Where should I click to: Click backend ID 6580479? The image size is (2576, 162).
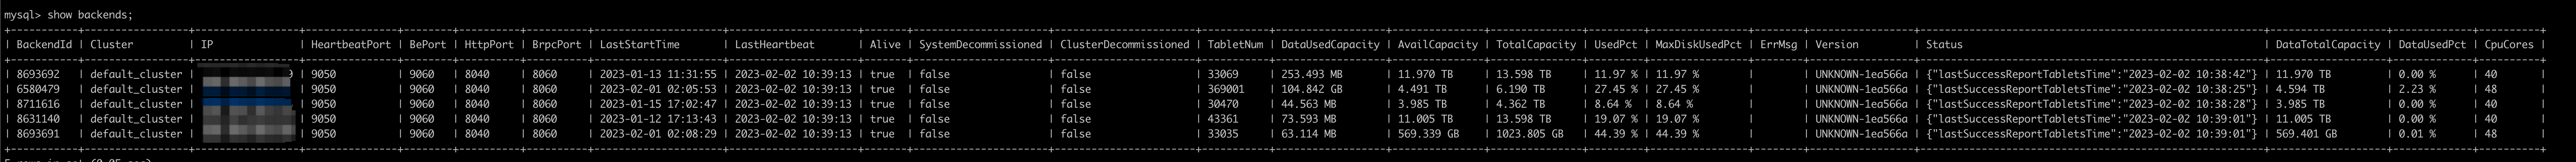pos(38,89)
